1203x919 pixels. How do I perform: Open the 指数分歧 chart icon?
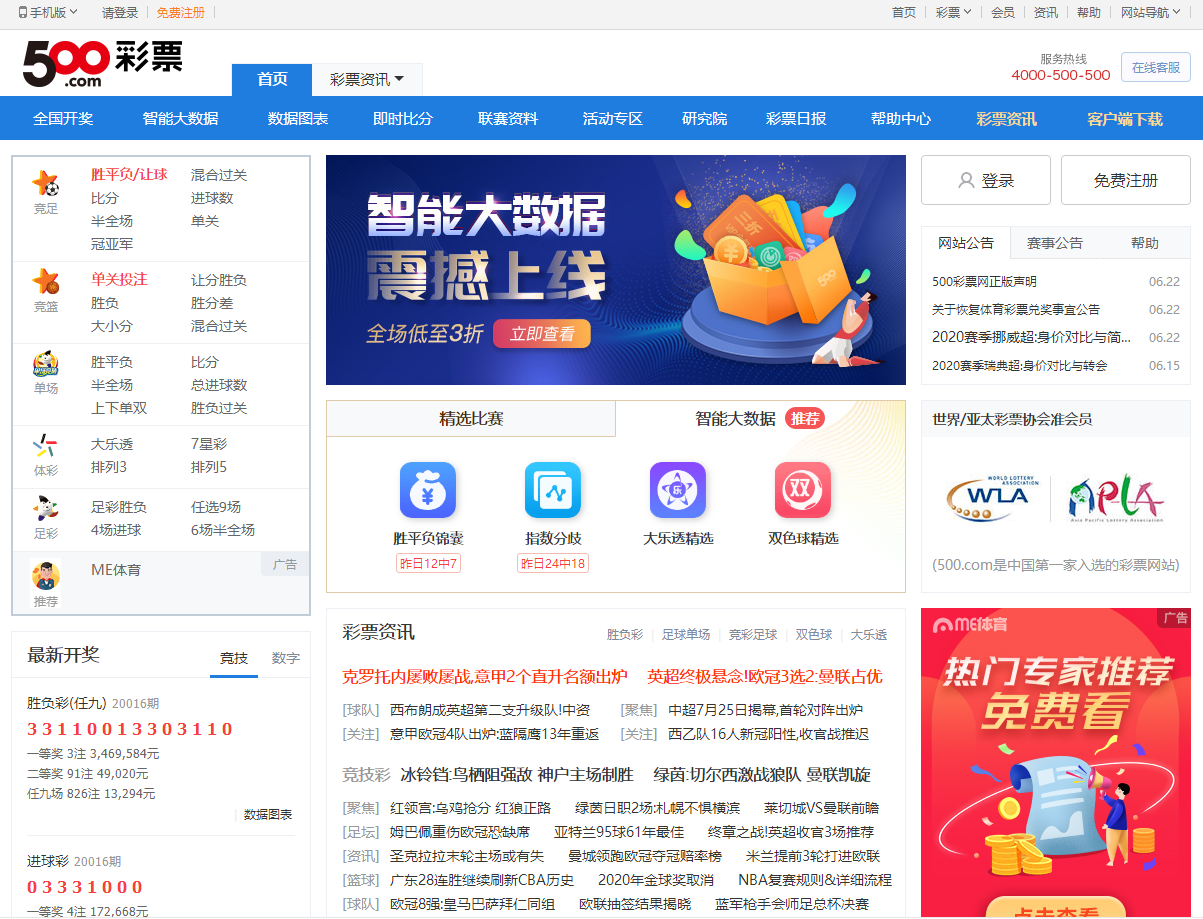553,490
